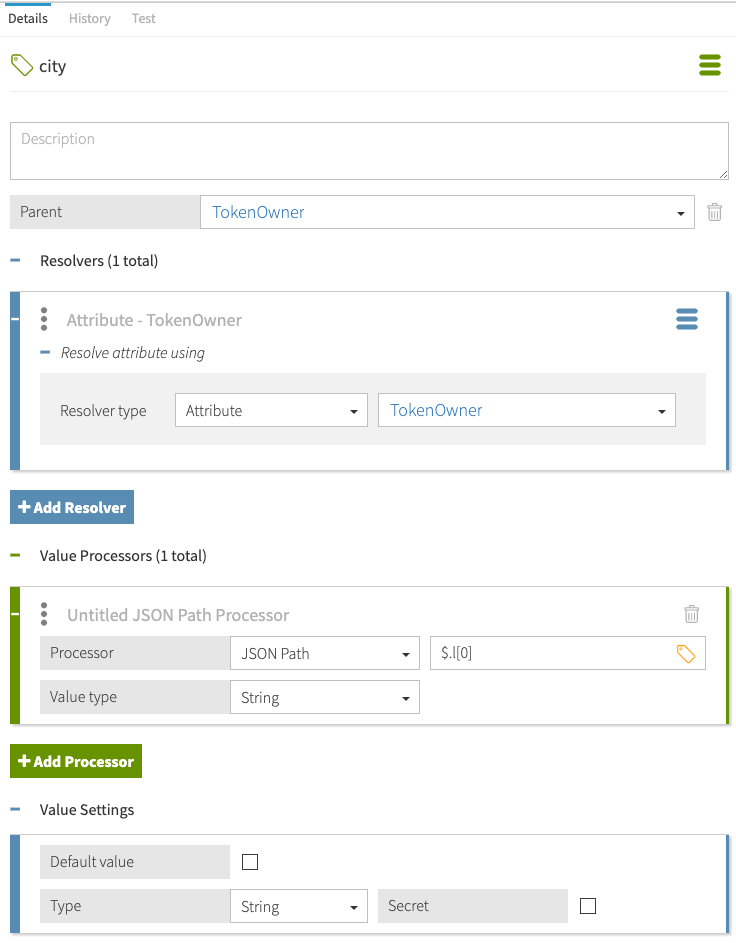Image resolution: width=736 pixels, height=943 pixels.
Task: Click the green tag icon beside city
Action: tap(21, 66)
